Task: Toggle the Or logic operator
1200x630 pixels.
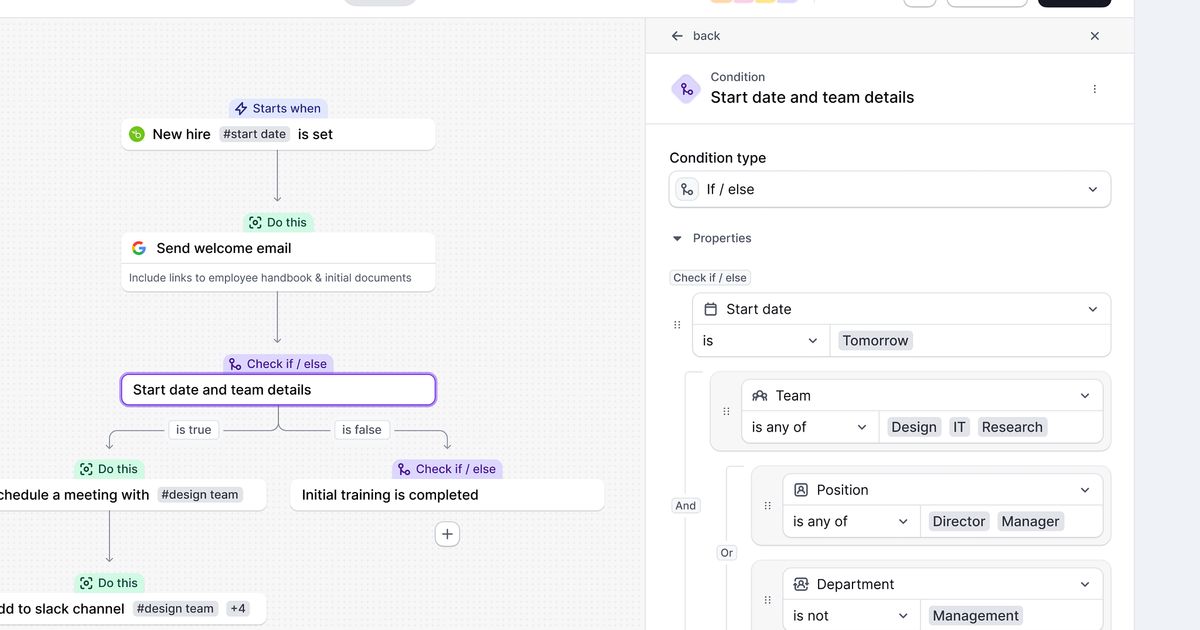Action: coord(726,553)
